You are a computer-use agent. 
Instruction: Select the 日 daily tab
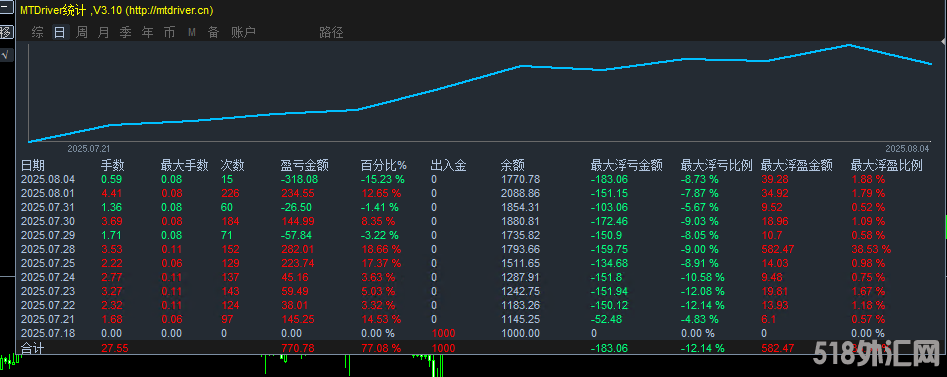pos(60,33)
